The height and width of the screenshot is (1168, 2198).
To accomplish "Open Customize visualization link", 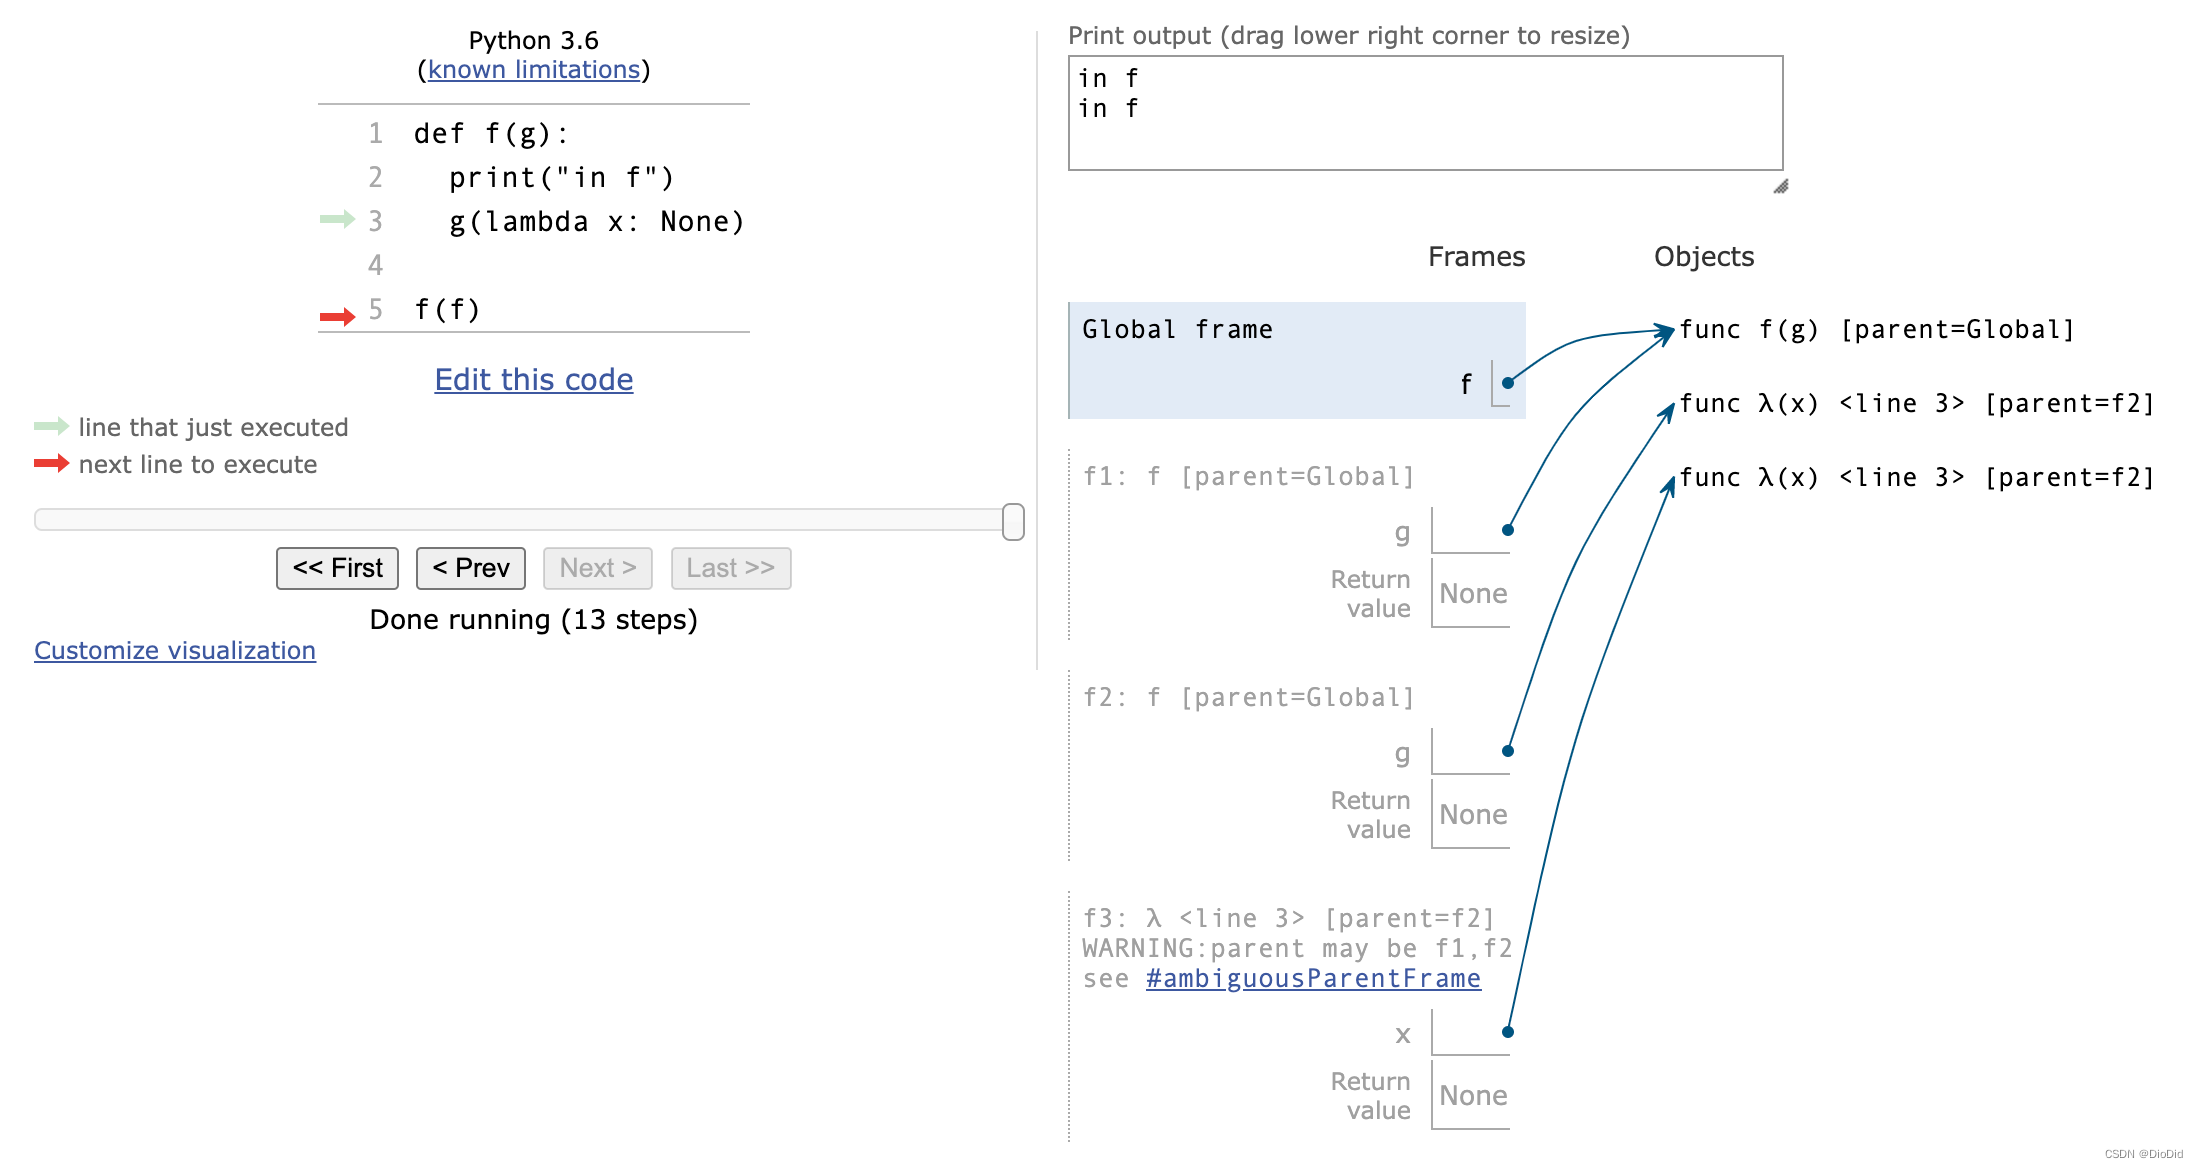I will tap(175, 651).
